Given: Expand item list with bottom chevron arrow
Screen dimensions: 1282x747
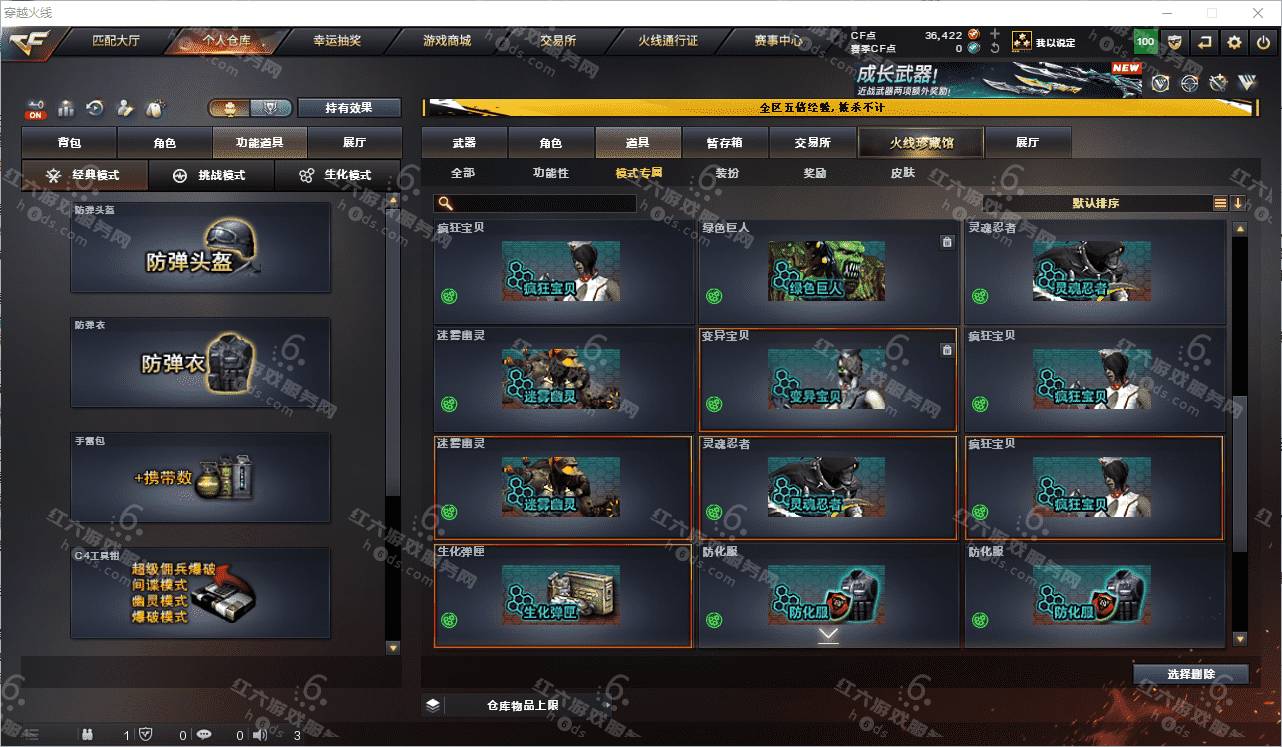Looking at the screenshot, I should 828,635.
